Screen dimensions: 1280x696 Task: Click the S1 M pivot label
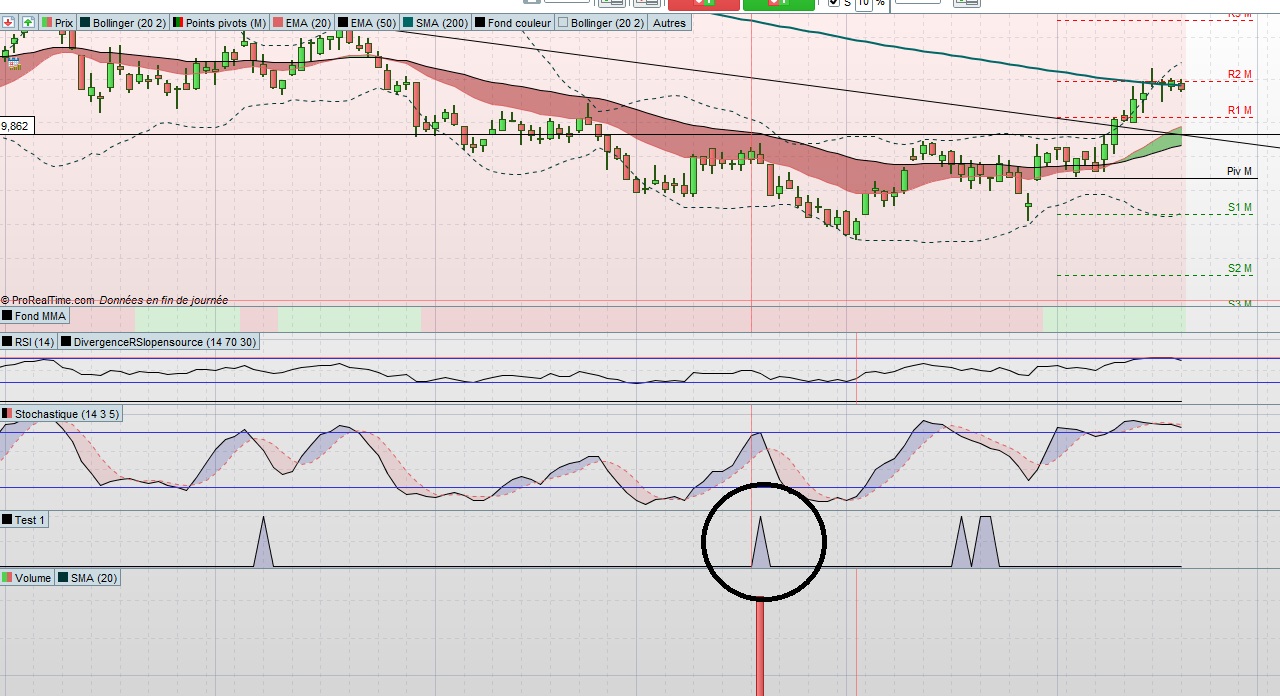coord(1240,208)
